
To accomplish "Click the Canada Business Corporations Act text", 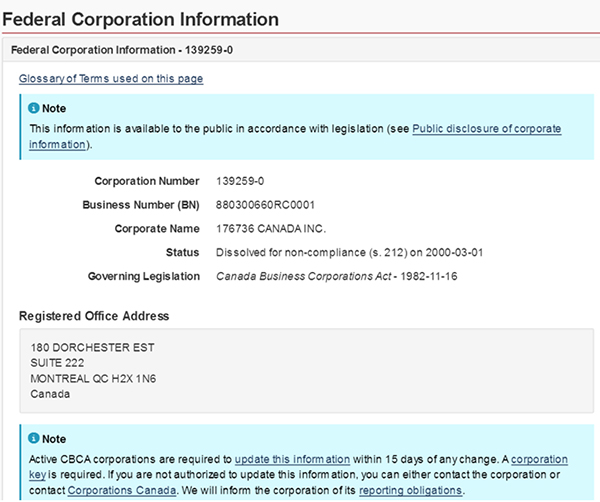I will [x=296, y=276].
